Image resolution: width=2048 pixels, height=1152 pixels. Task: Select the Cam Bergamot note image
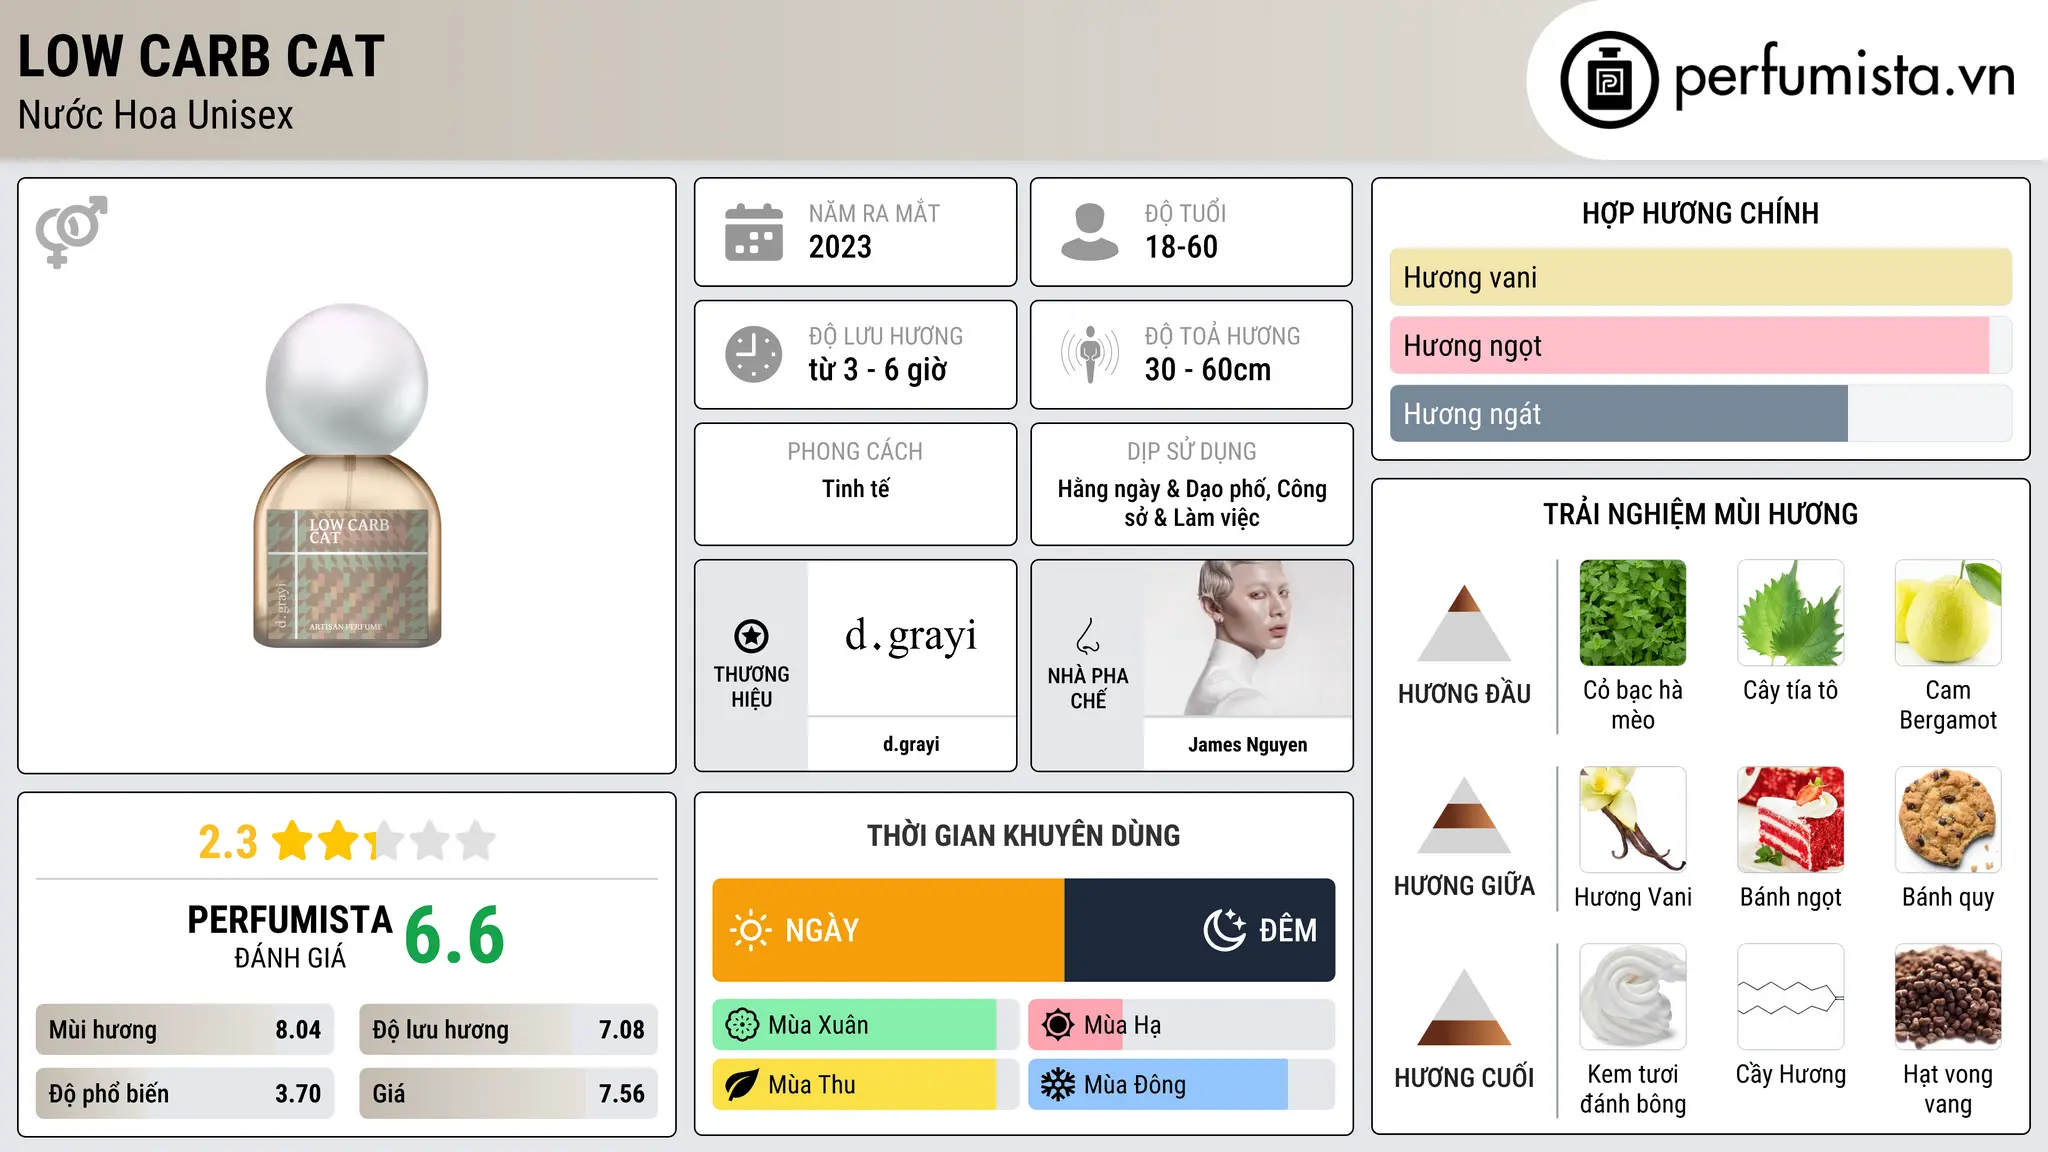click(1948, 613)
